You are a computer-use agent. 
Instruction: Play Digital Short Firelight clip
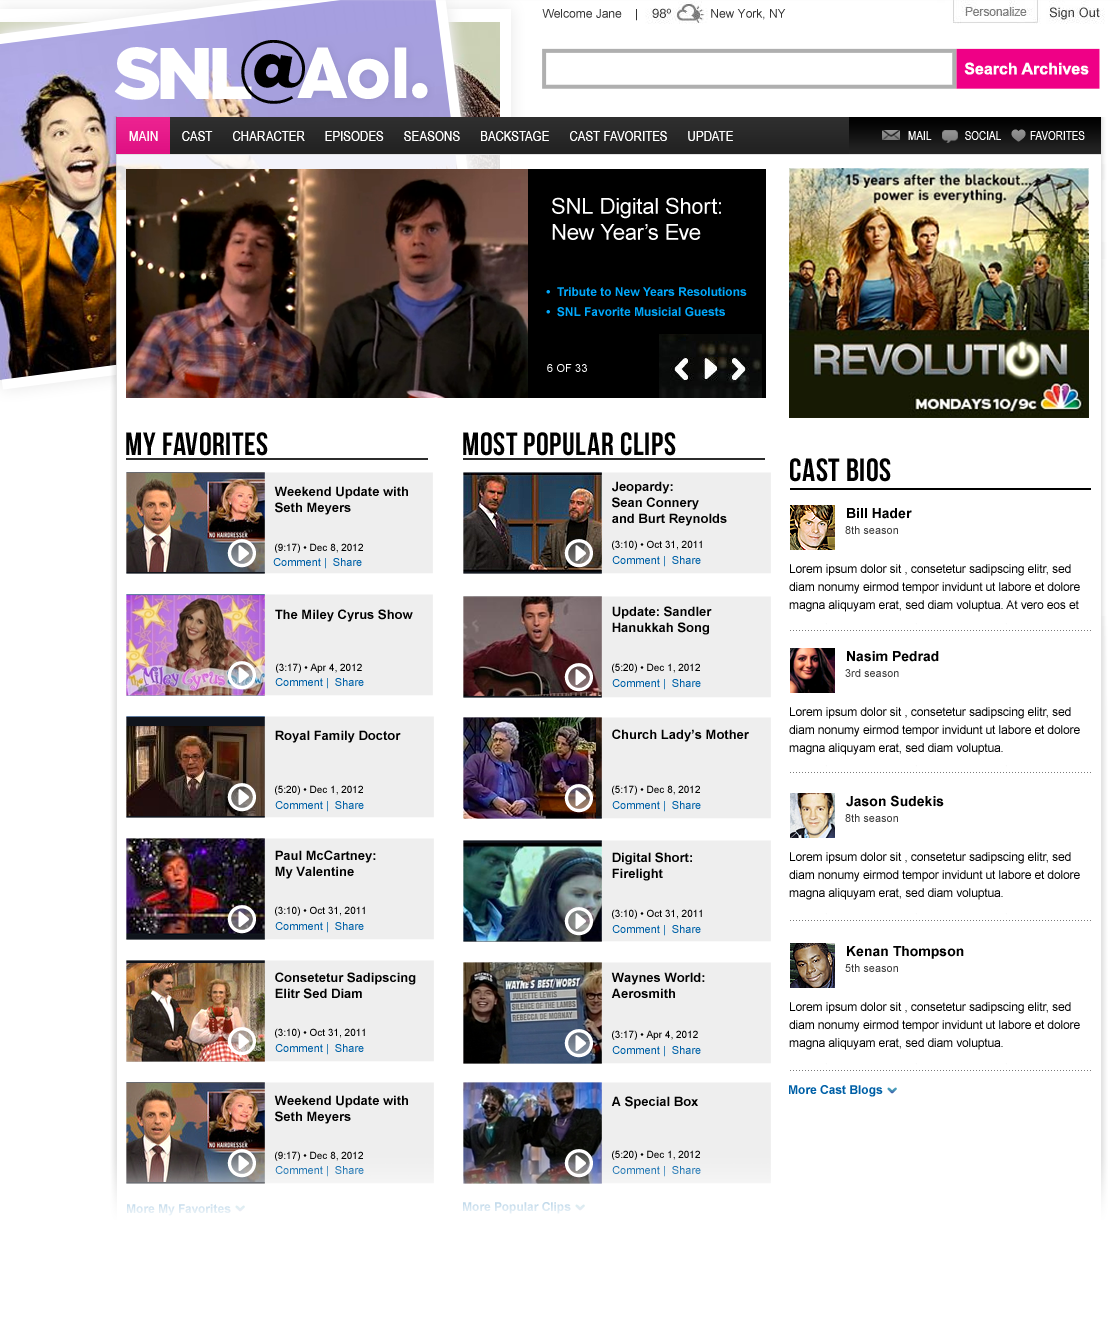pyautogui.click(x=579, y=921)
